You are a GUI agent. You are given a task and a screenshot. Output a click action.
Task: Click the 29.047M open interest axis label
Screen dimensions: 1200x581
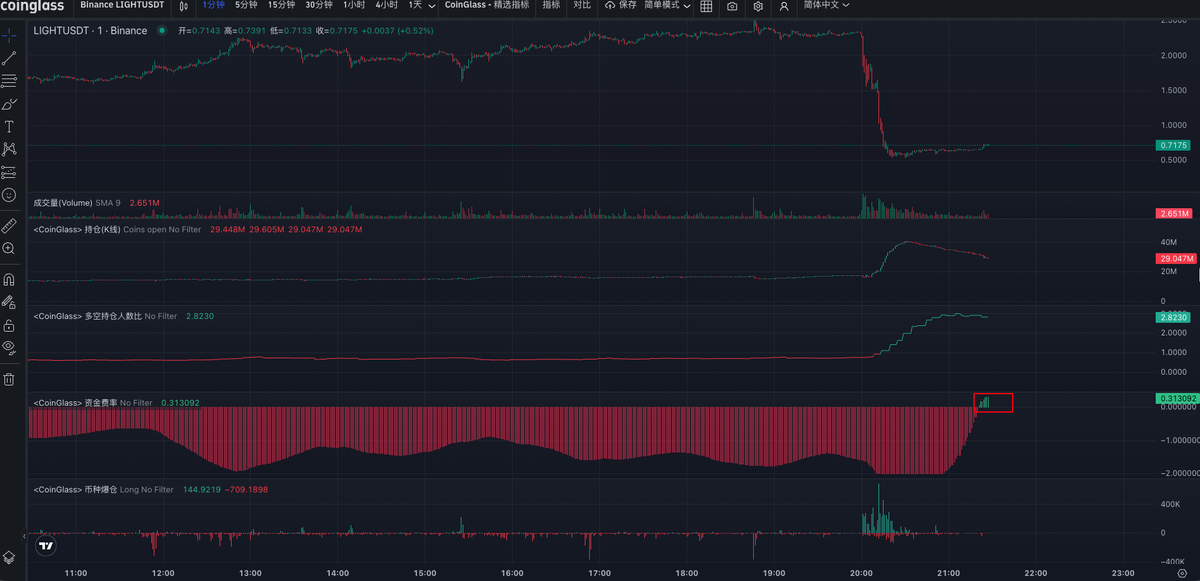[1174, 258]
